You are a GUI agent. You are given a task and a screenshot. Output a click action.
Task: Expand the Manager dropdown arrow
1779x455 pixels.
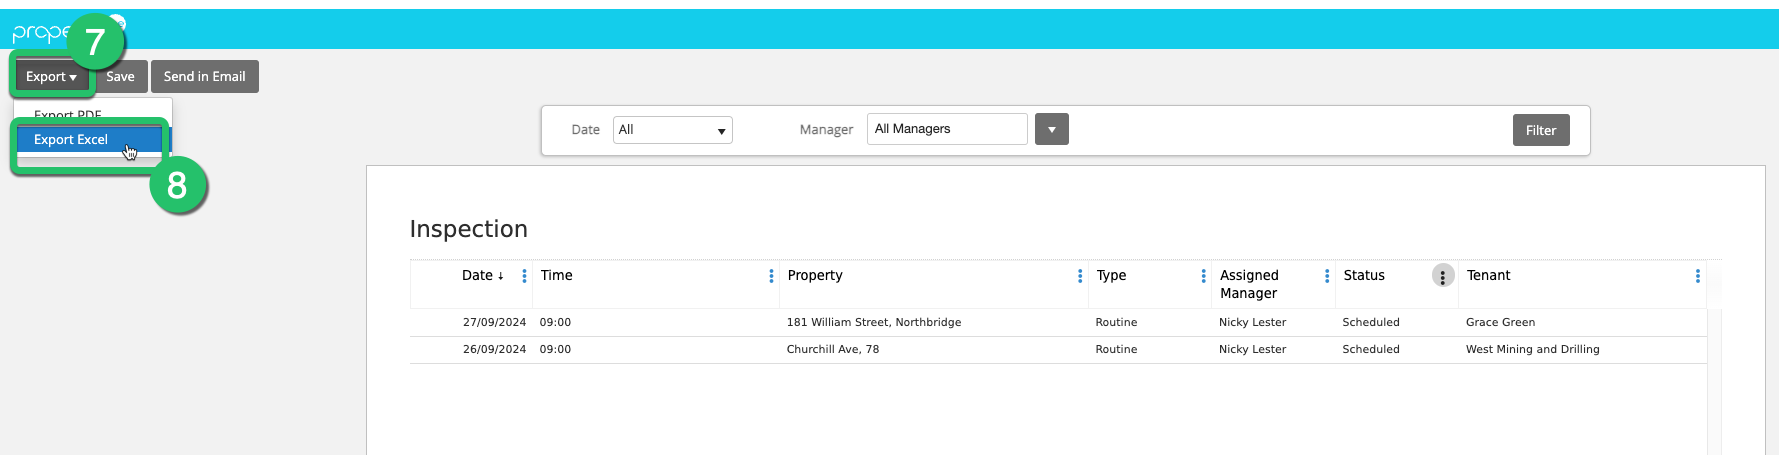coord(1052,129)
